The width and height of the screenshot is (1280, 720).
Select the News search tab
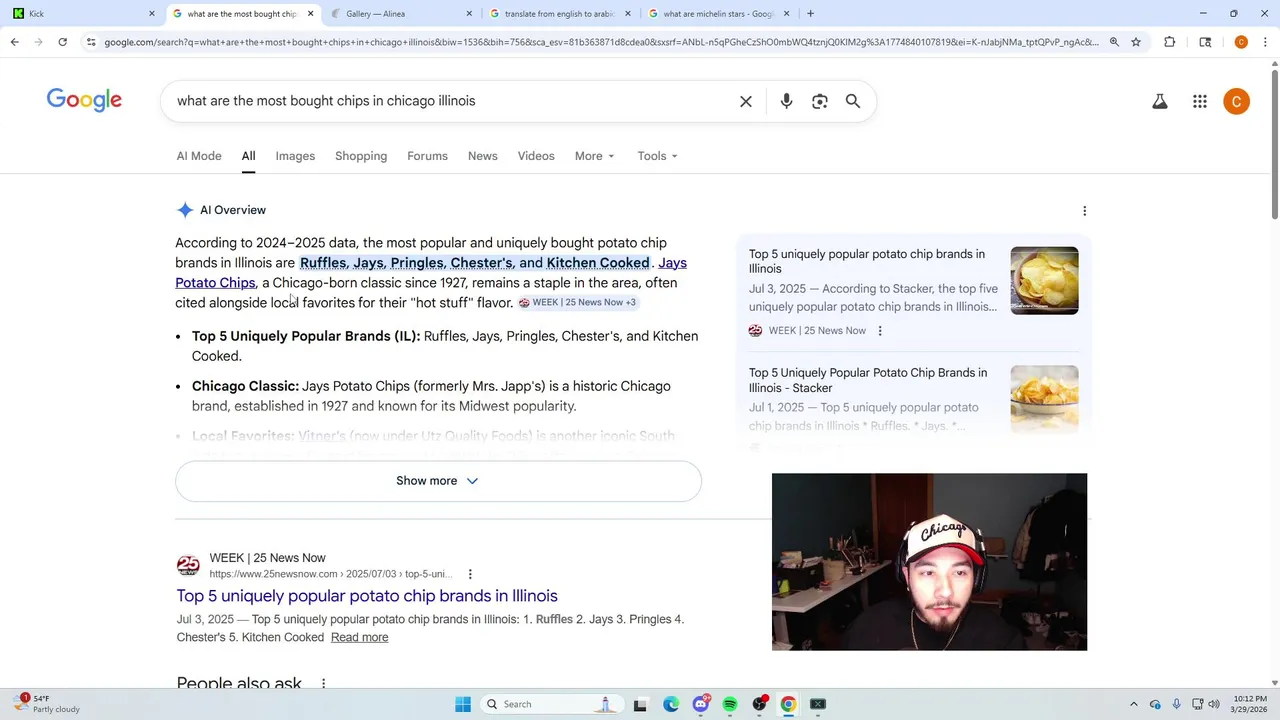pos(482,156)
